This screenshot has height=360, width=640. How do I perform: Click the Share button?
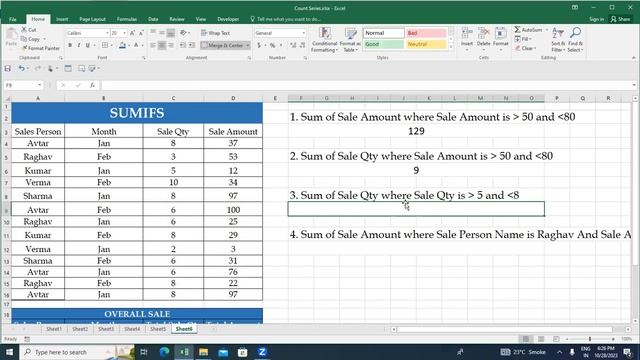coord(620,19)
